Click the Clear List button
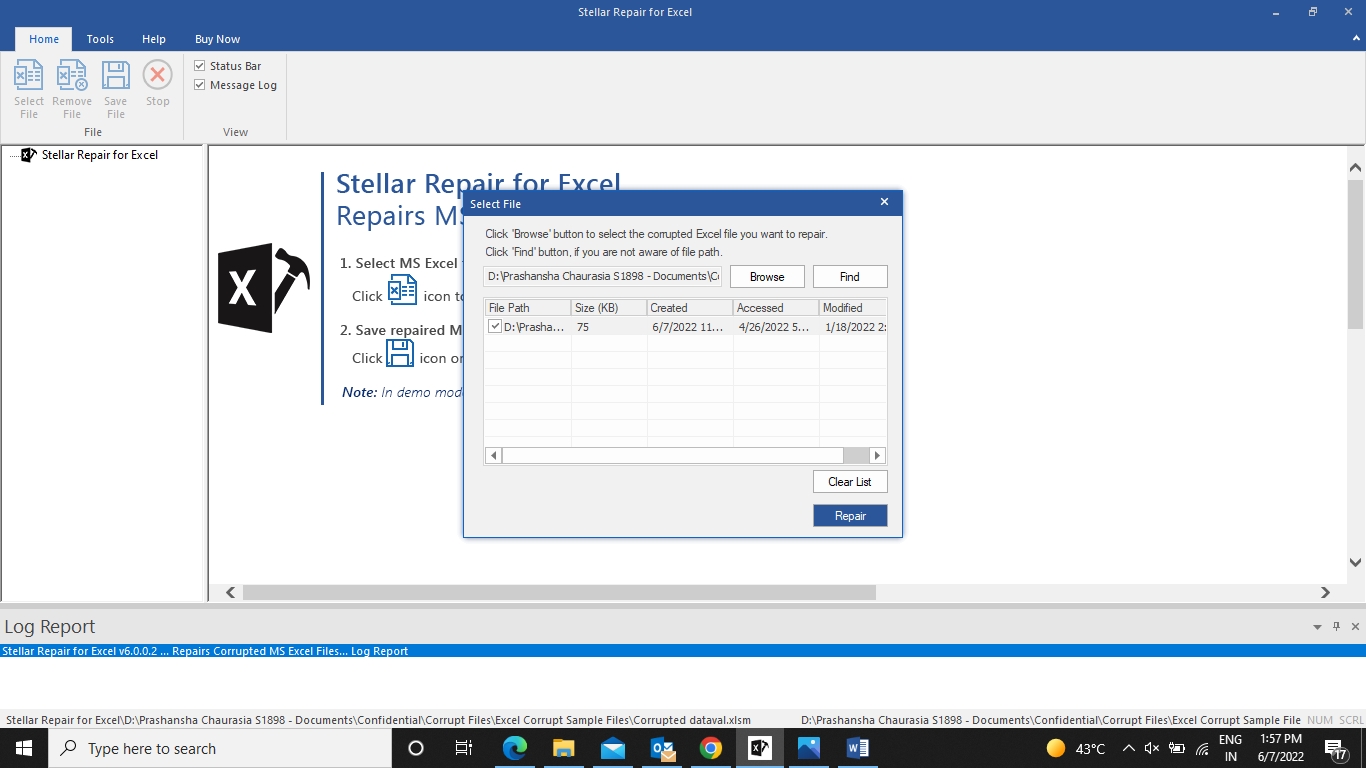Image resolution: width=1366 pixels, height=768 pixels. click(x=850, y=481)
